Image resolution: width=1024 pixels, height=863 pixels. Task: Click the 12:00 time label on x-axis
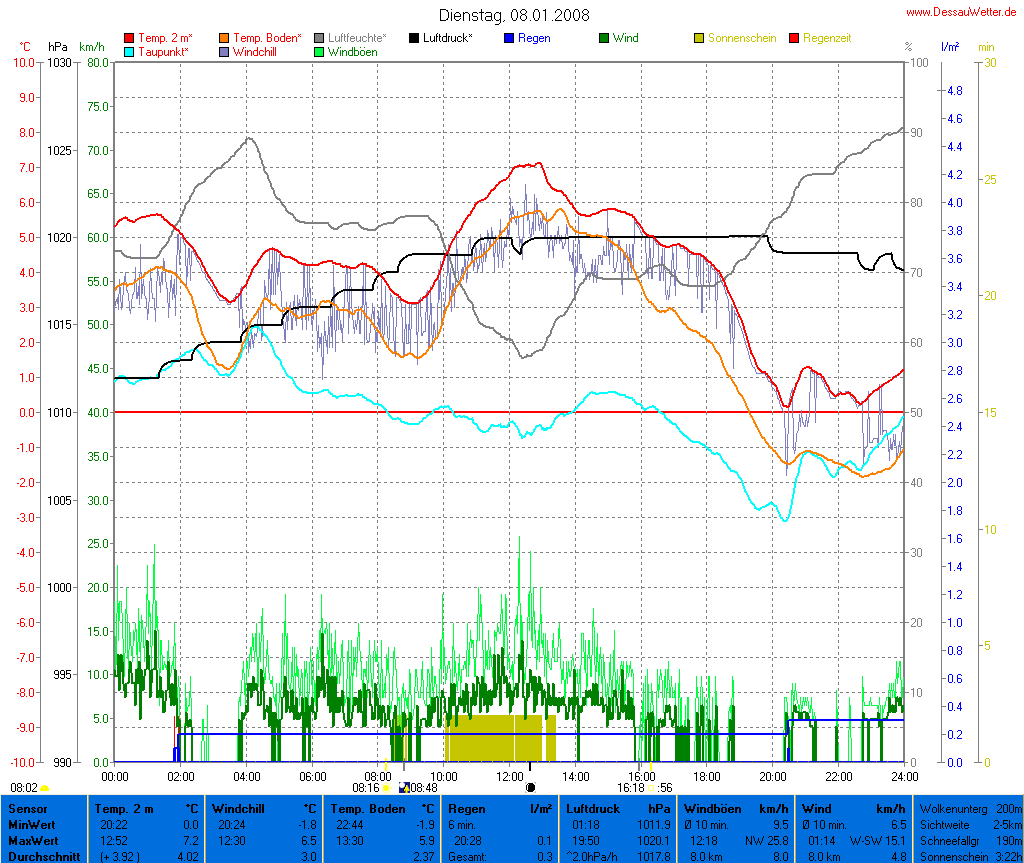pos(510,776)
